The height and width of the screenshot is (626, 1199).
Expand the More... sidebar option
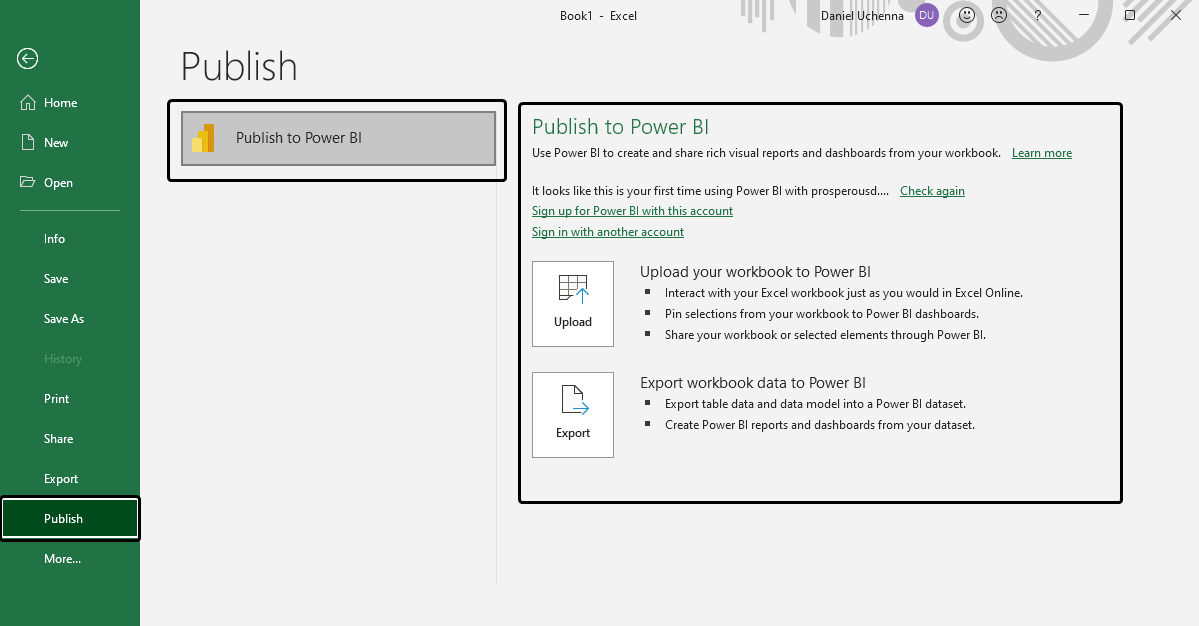coord(62,559)
